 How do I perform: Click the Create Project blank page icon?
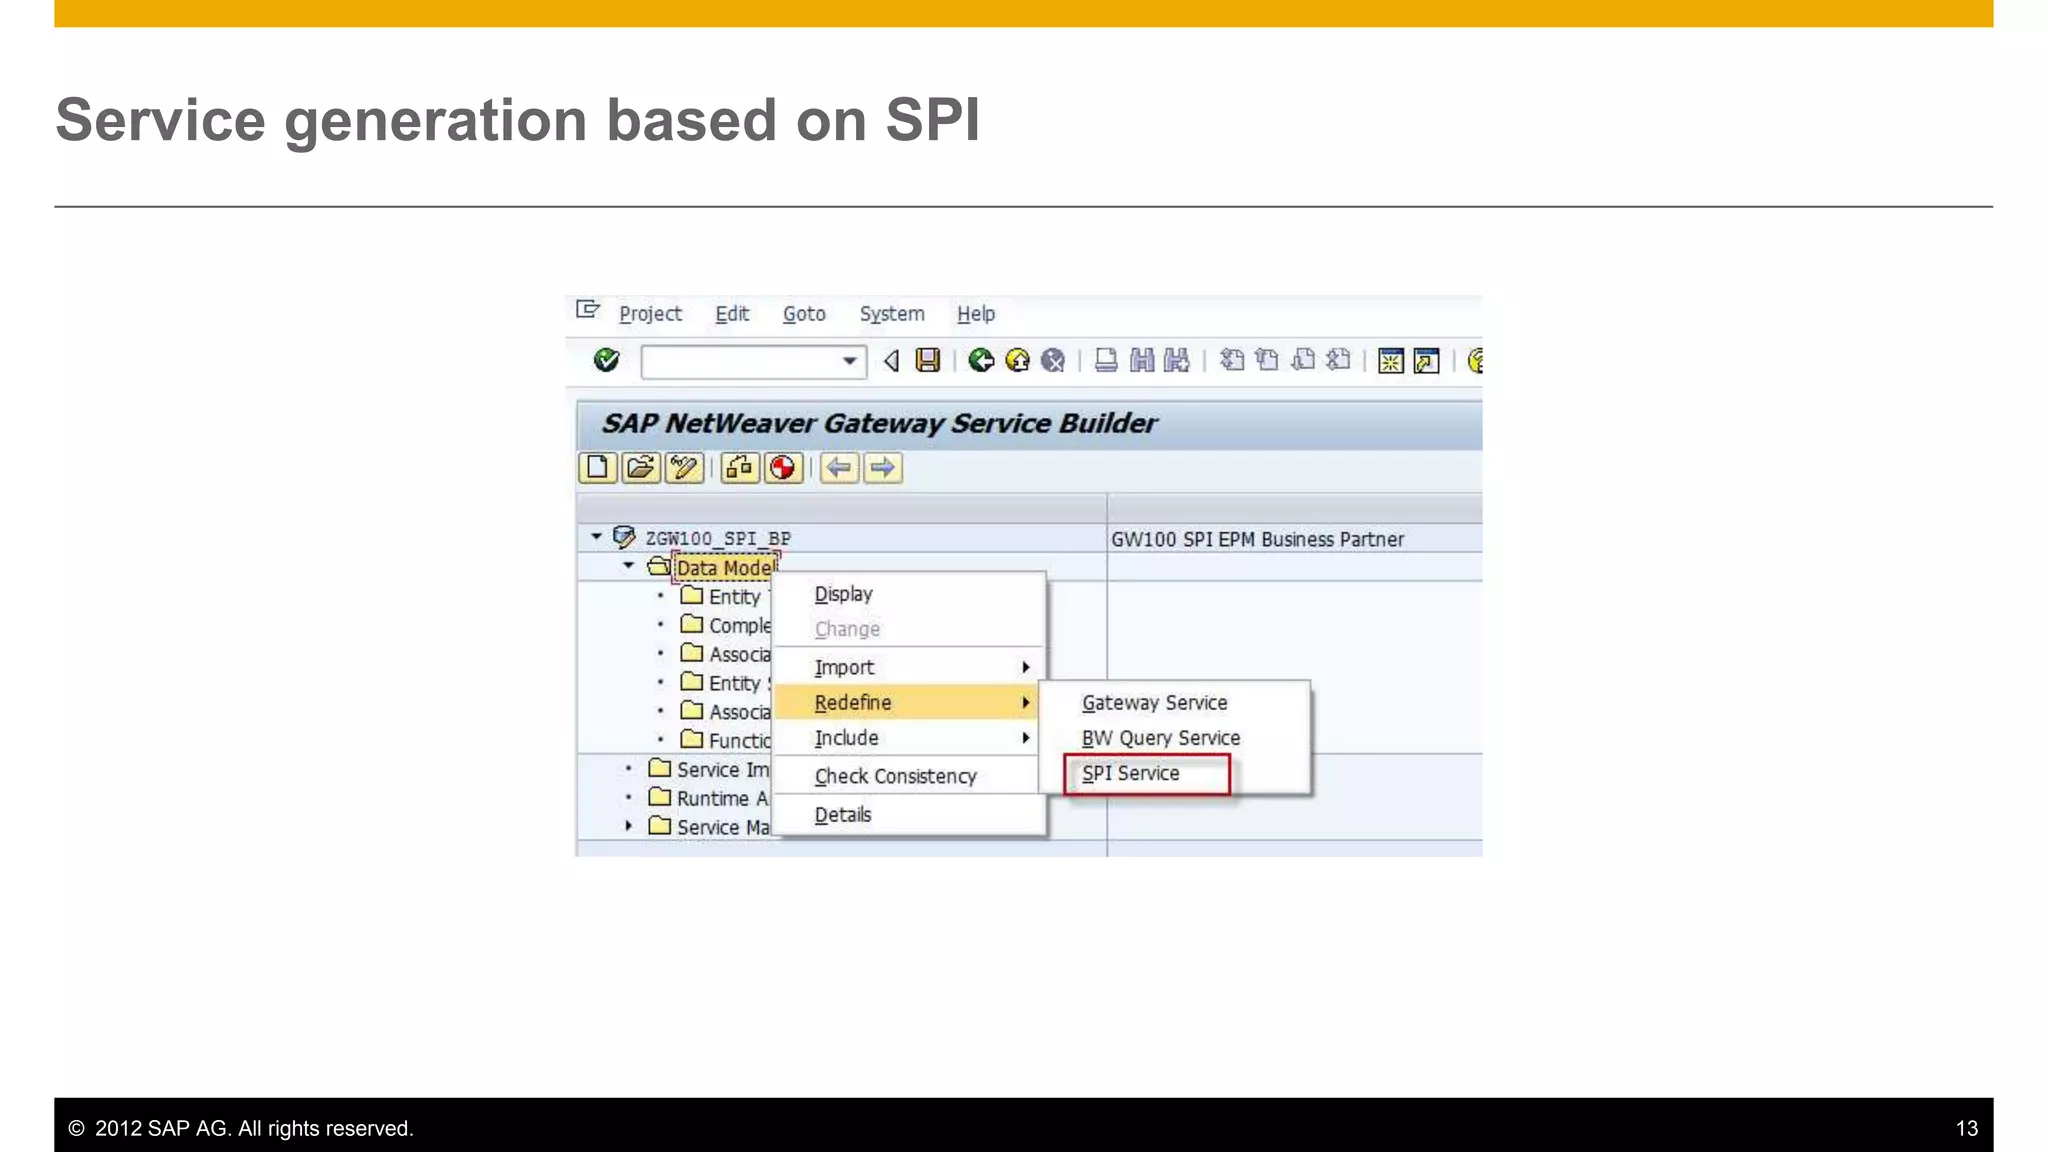(x=597, y=467)
